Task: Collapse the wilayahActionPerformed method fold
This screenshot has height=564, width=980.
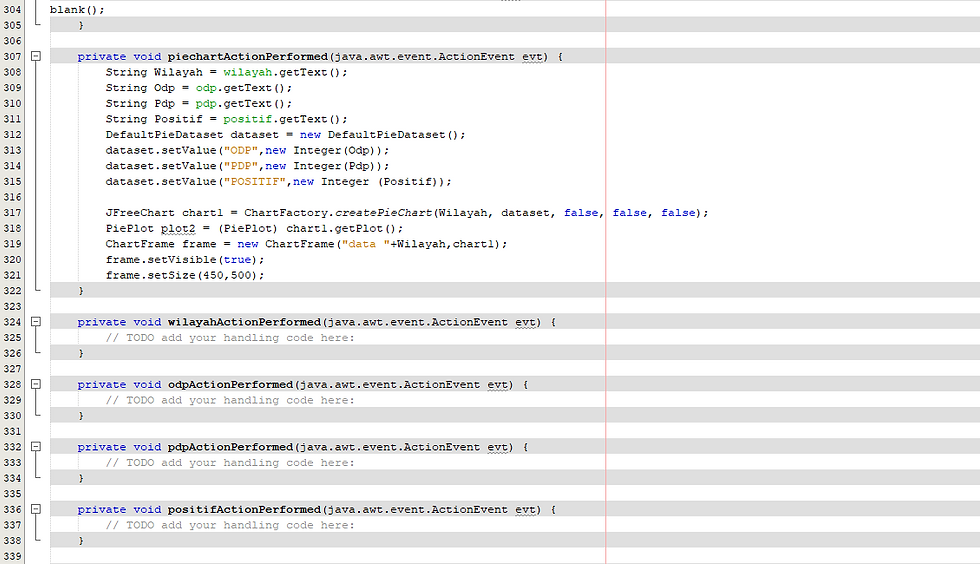Action: point(36,322)
